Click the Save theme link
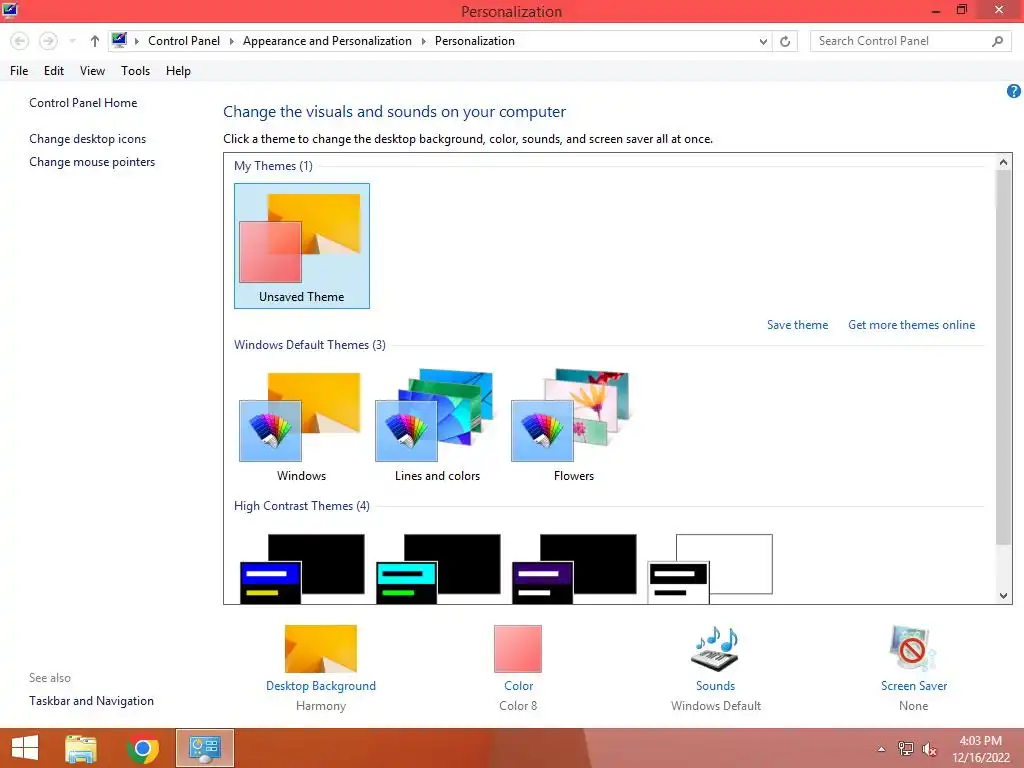This screenshot has width=1024, height=768. click(x=797, y=325)
